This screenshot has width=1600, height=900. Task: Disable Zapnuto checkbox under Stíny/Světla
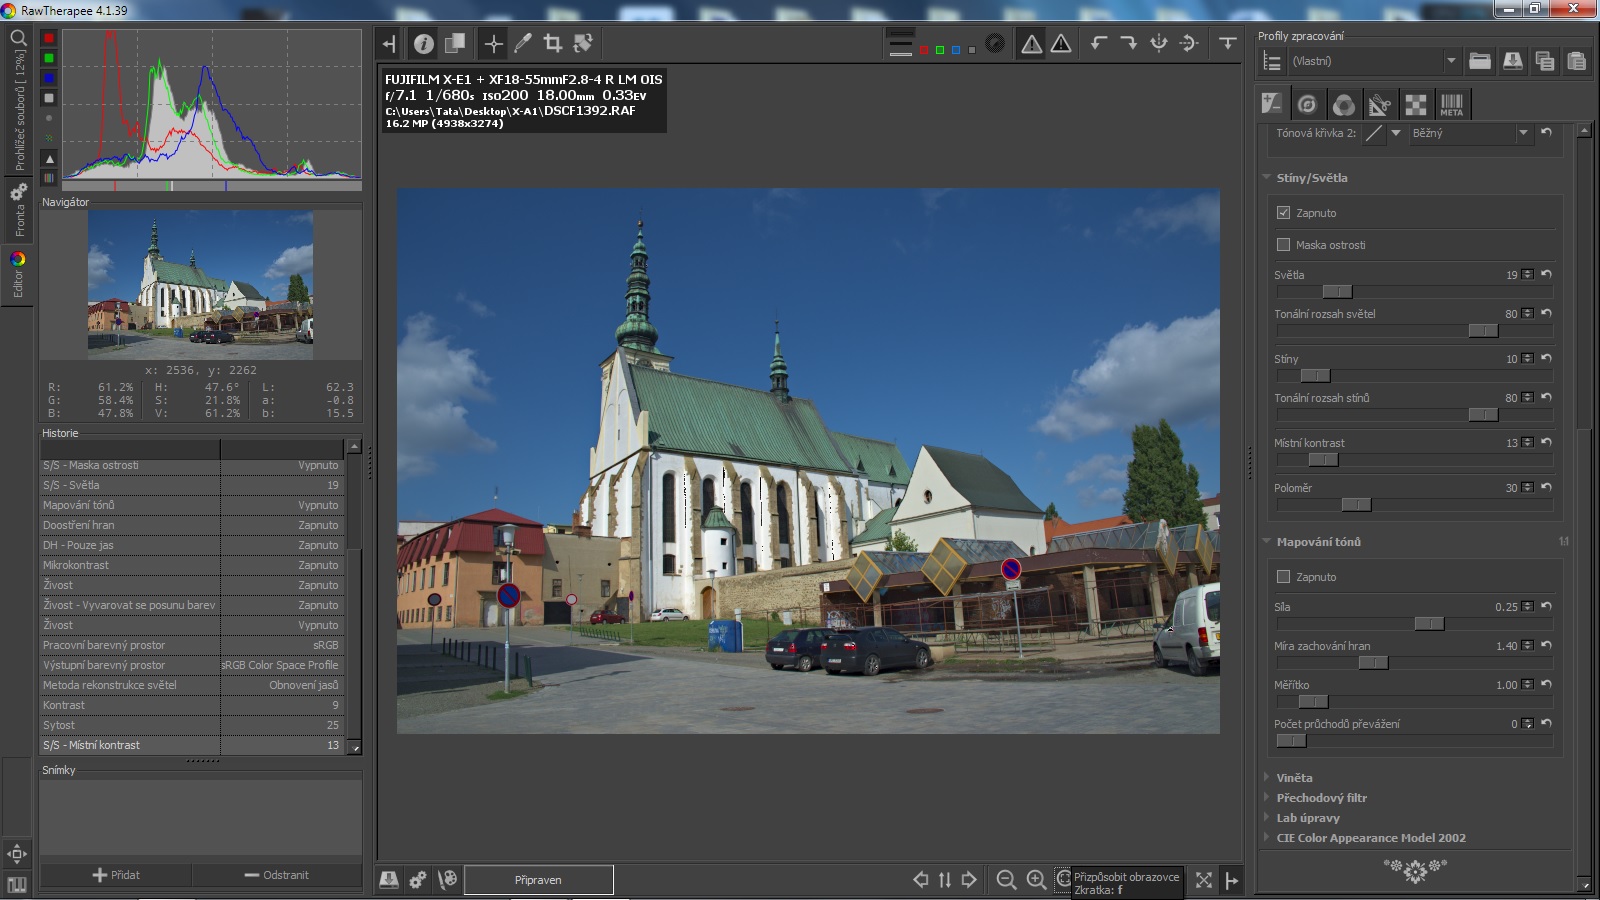[1284, 213]
